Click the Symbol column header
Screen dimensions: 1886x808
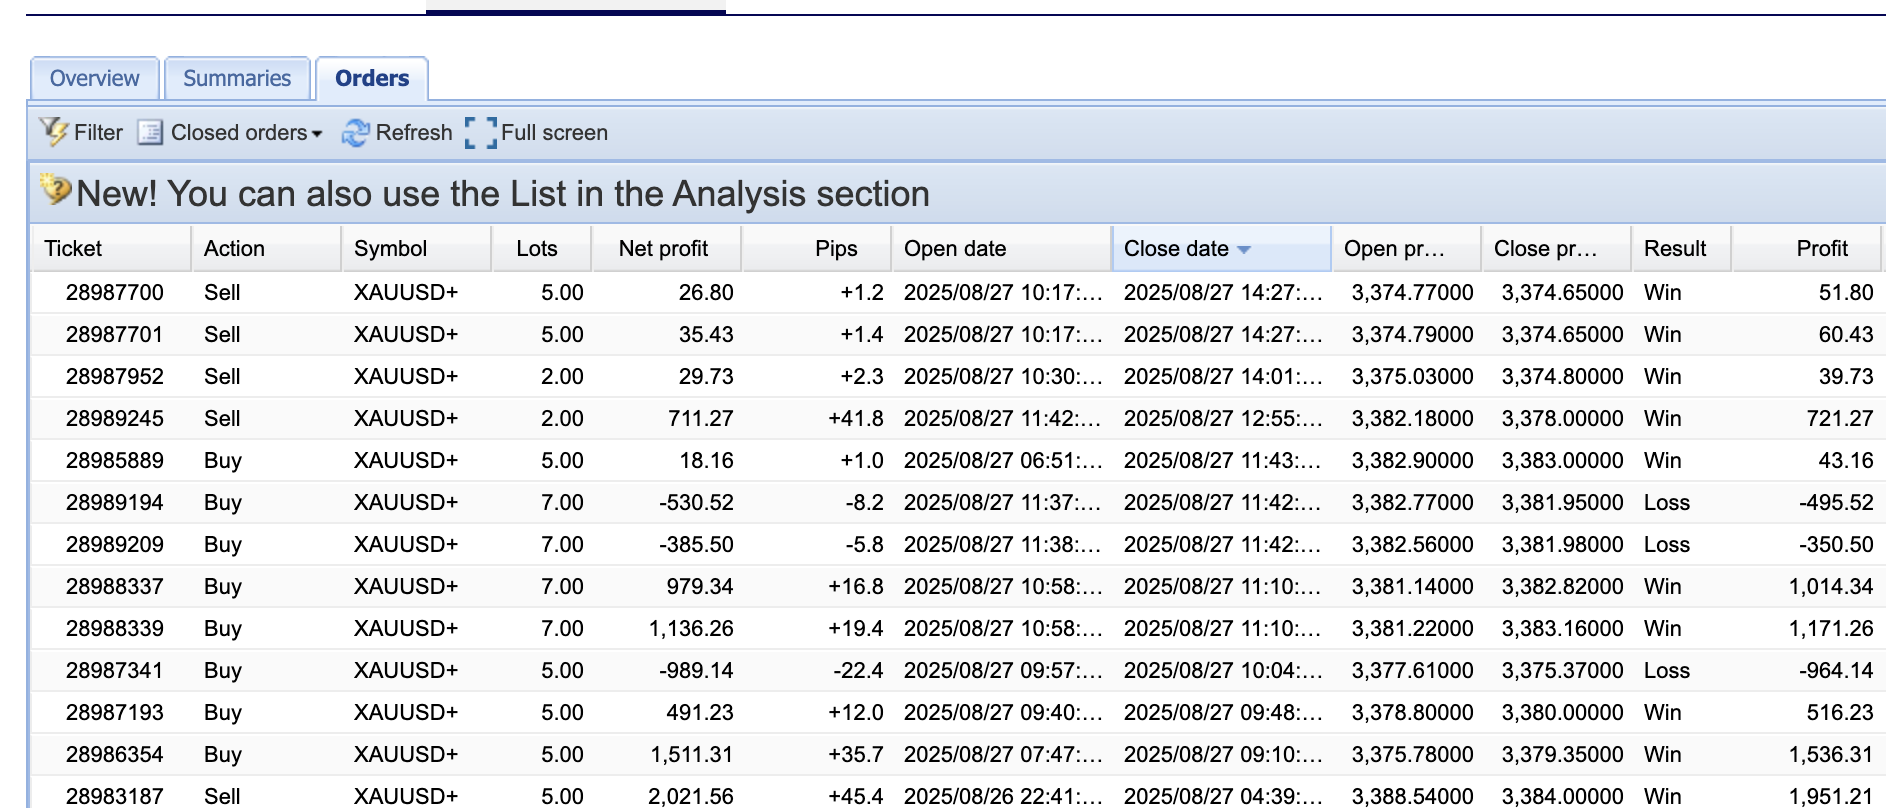coord(390,249)
